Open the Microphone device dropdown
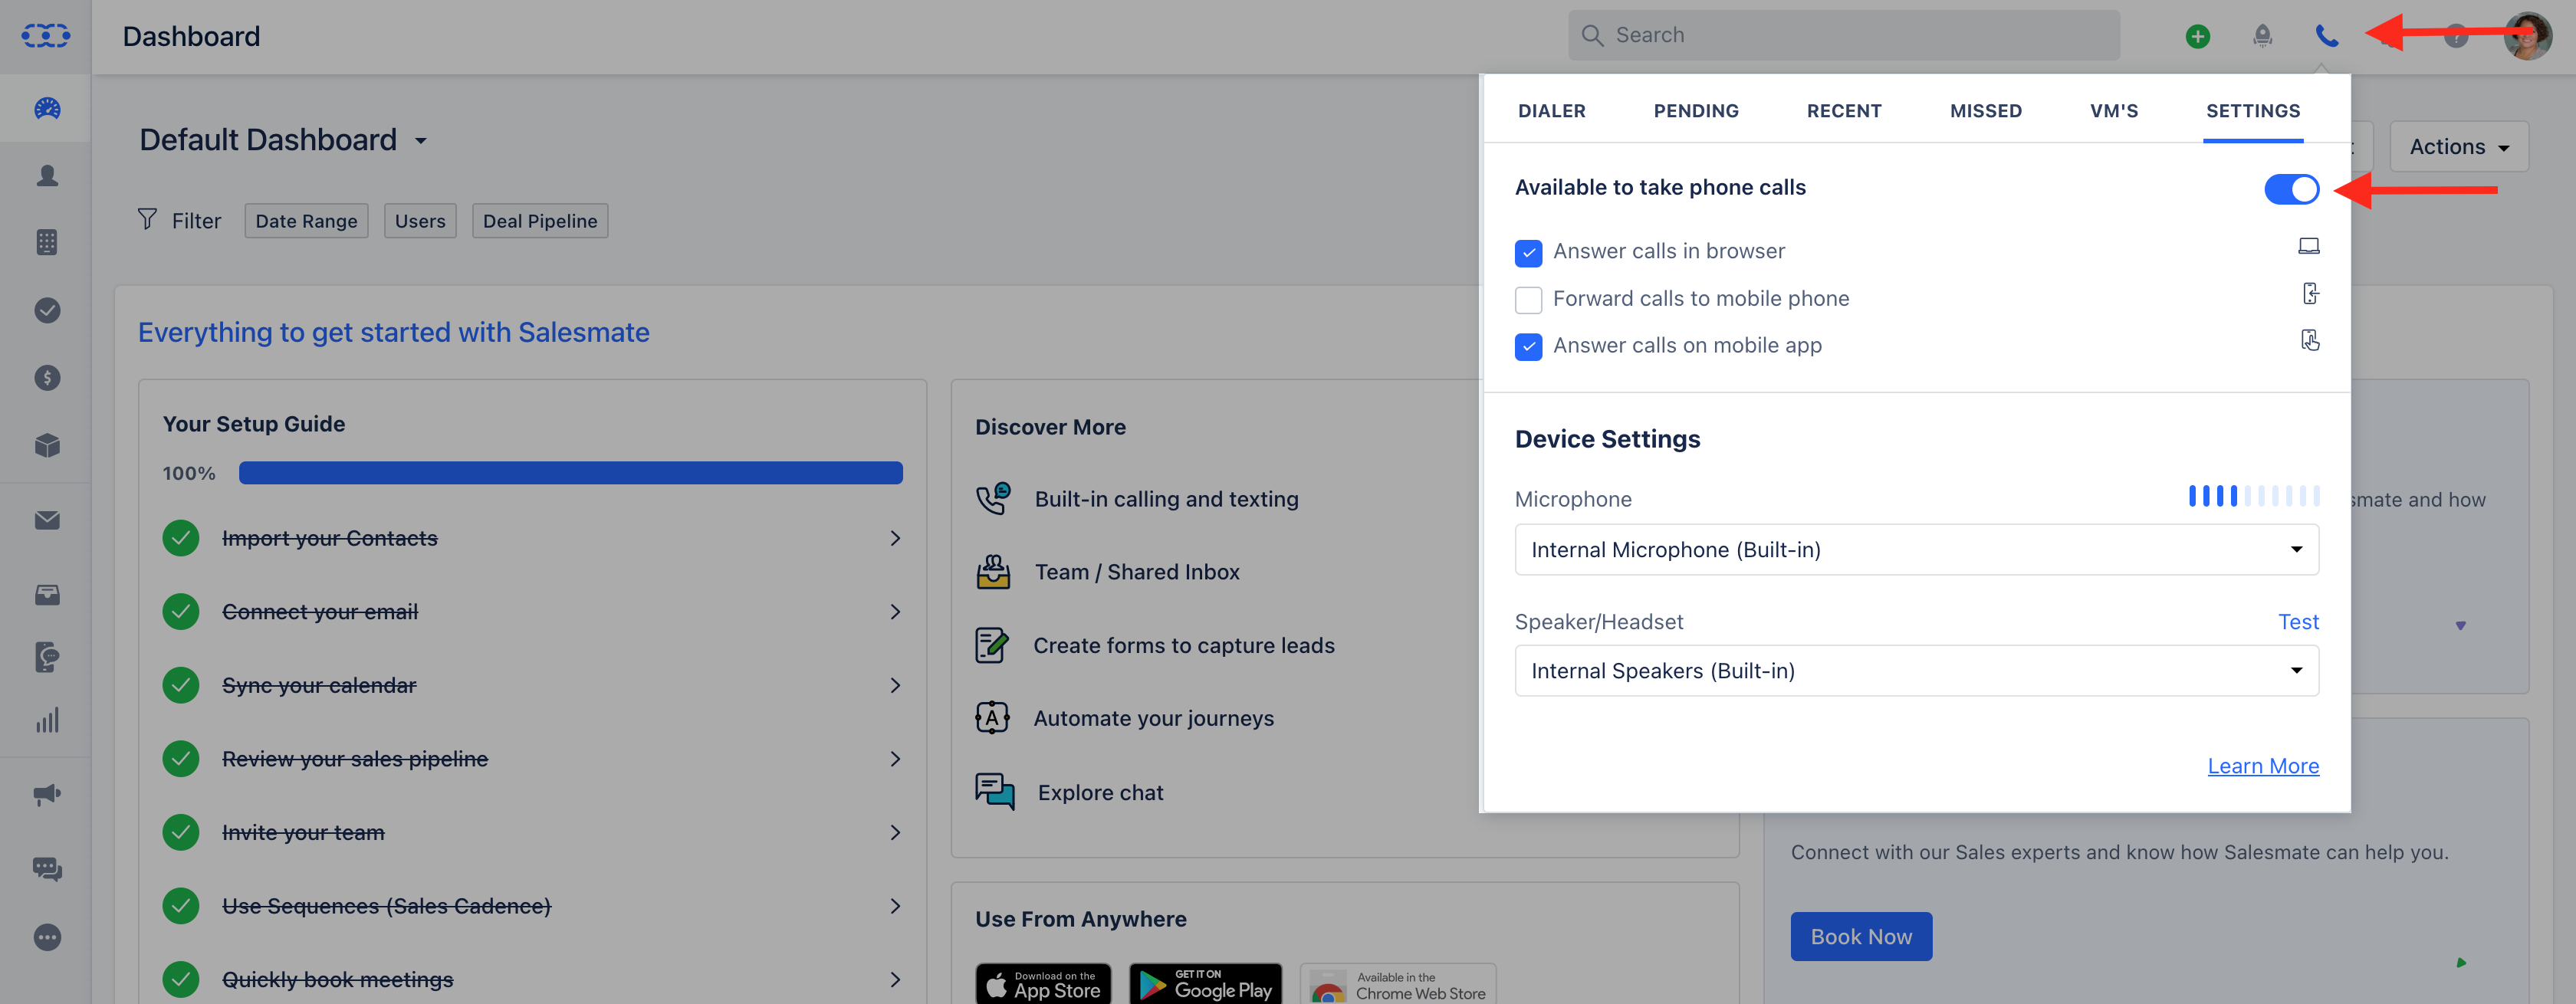This screenshot has height=1004, width=2576. tap(1916, 550)
